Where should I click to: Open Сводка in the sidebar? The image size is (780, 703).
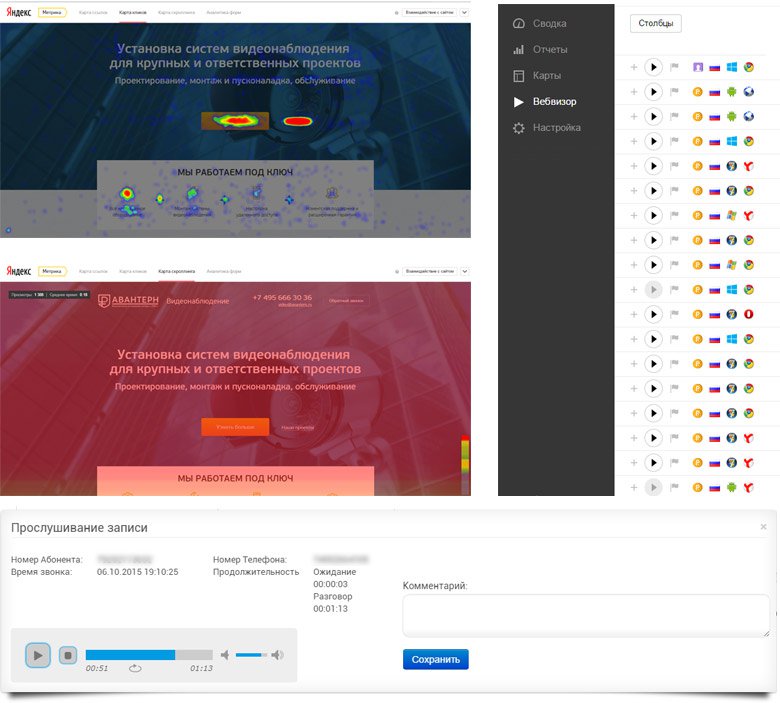[x=549, y=23]
